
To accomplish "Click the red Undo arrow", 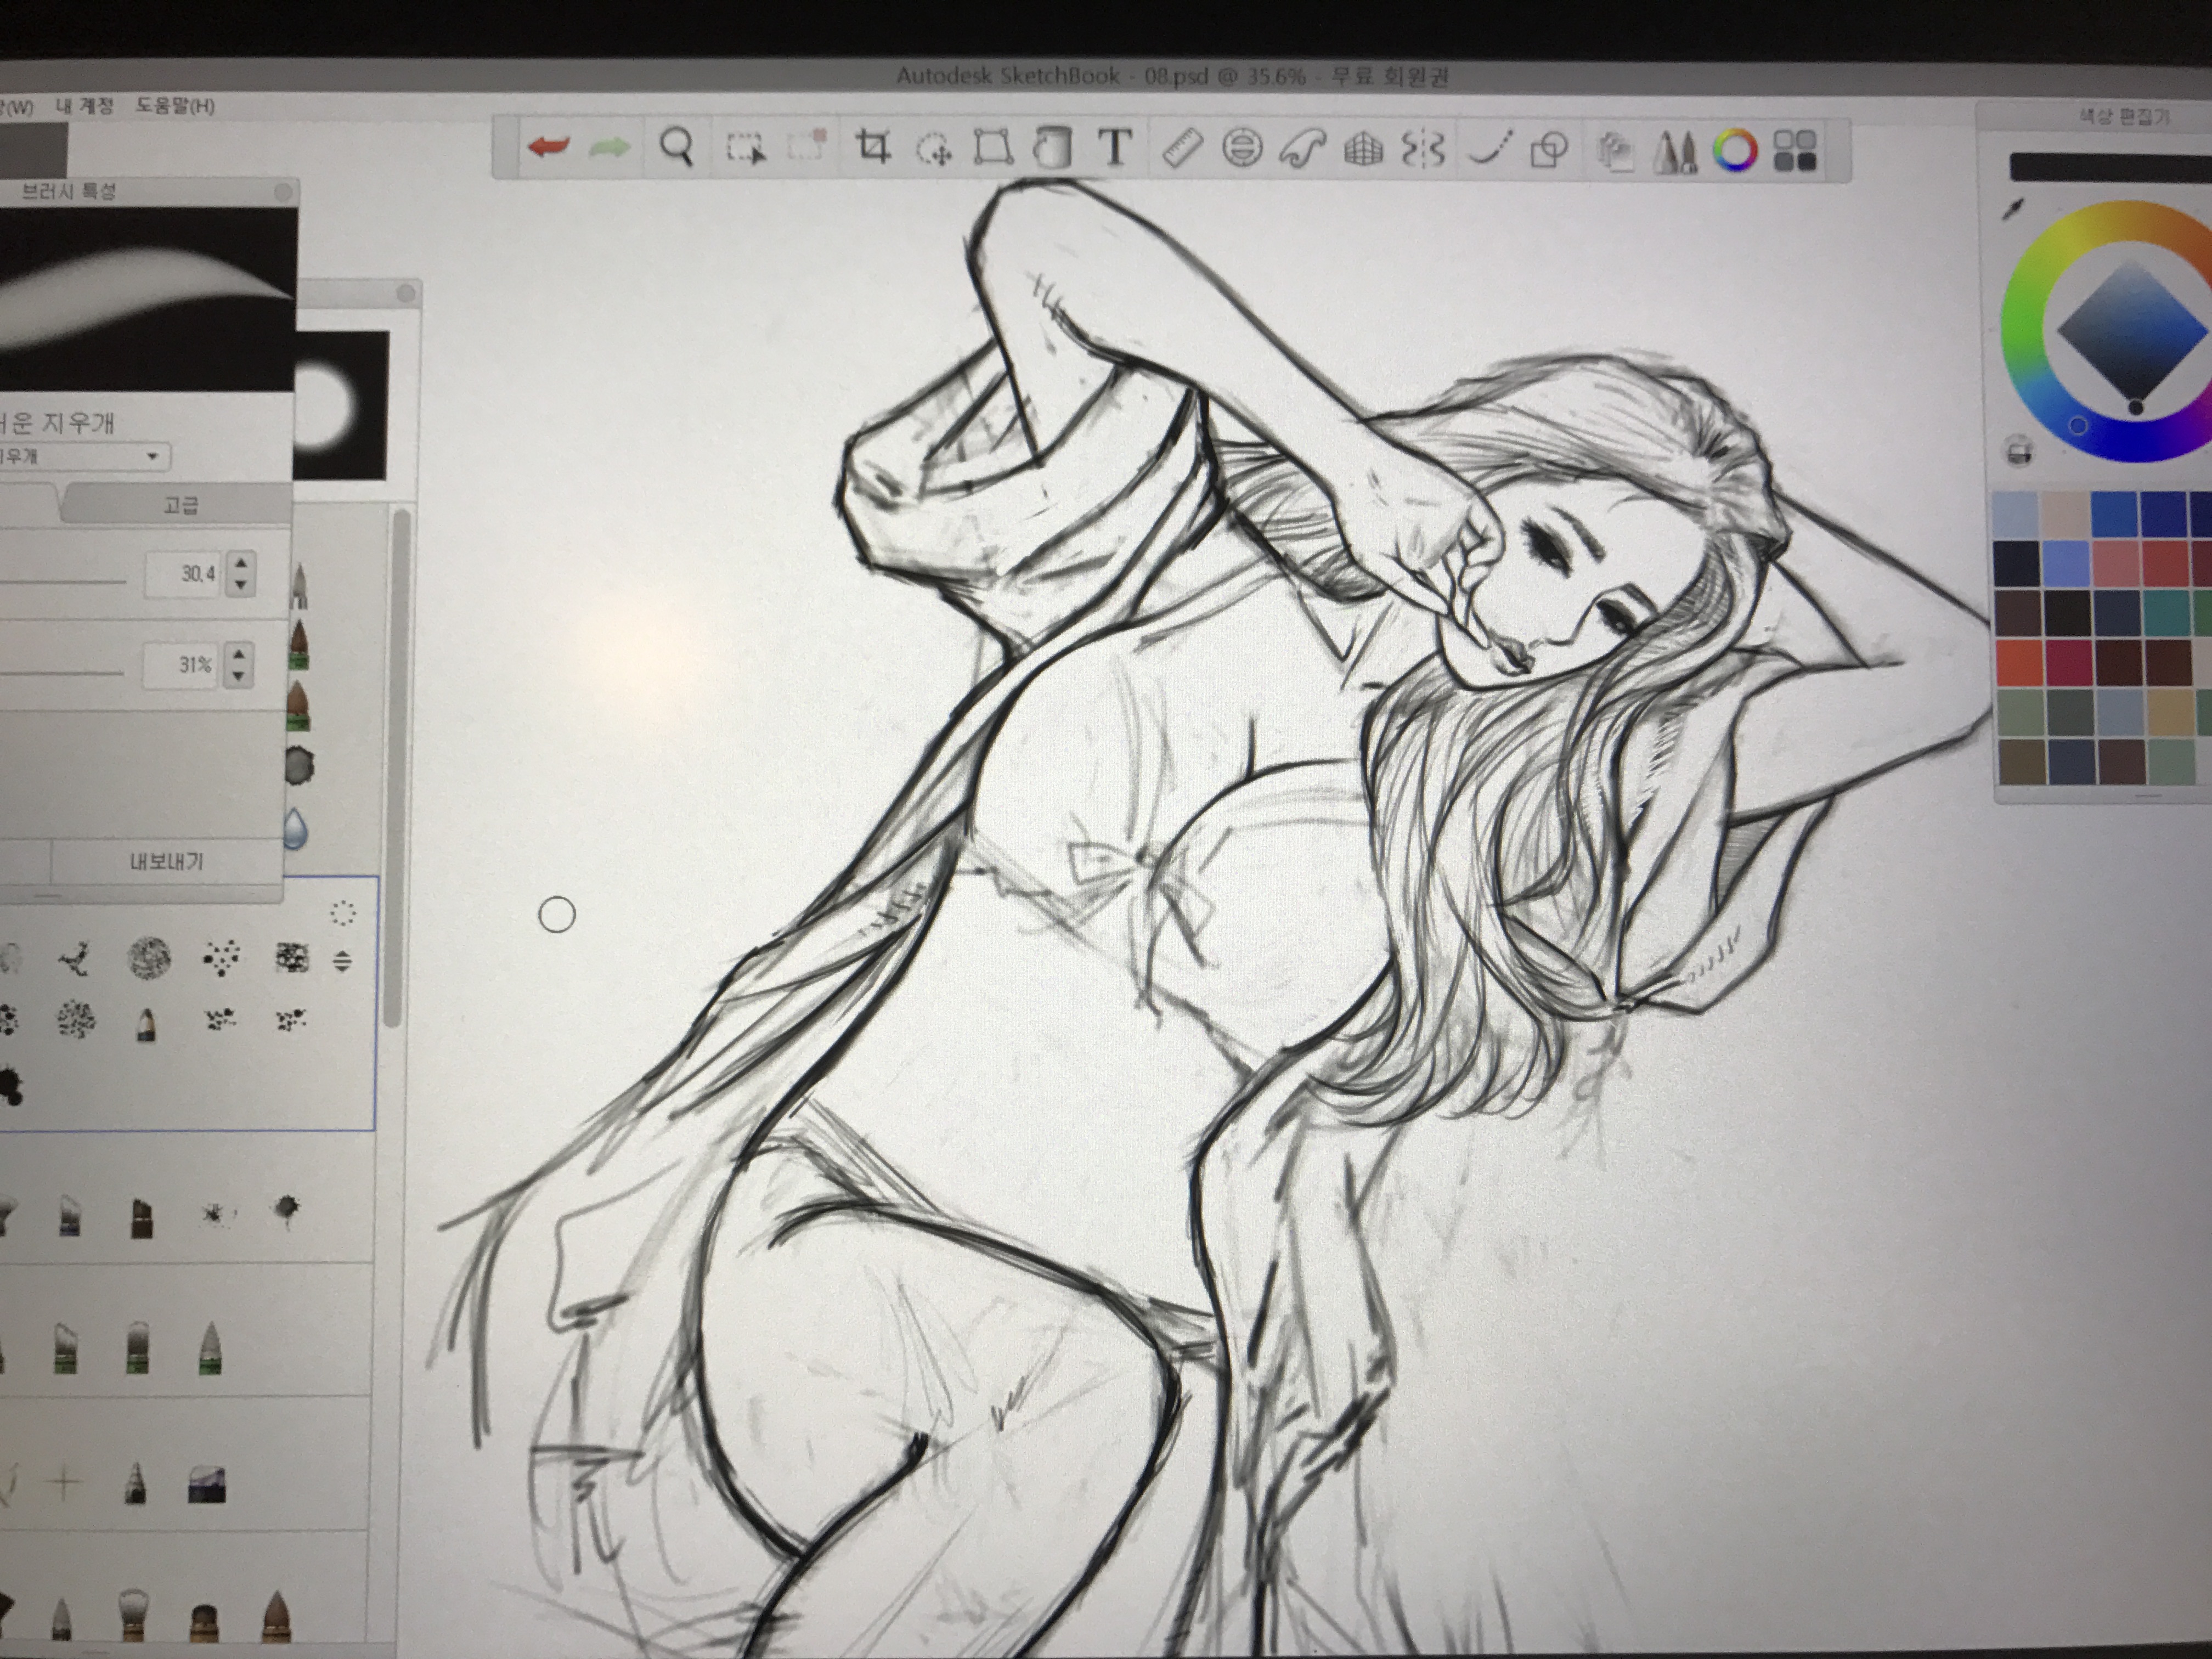I will [548, 148].
